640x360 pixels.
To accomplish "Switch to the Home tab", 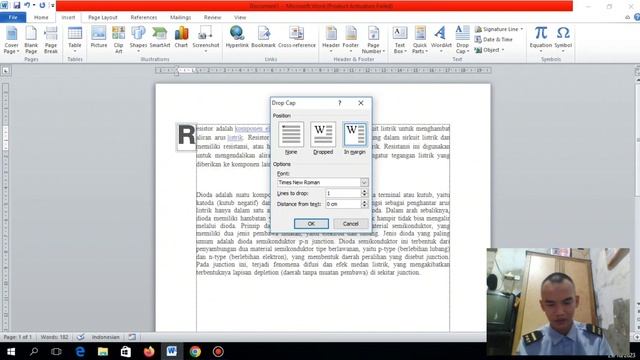I will click(41, 18).
